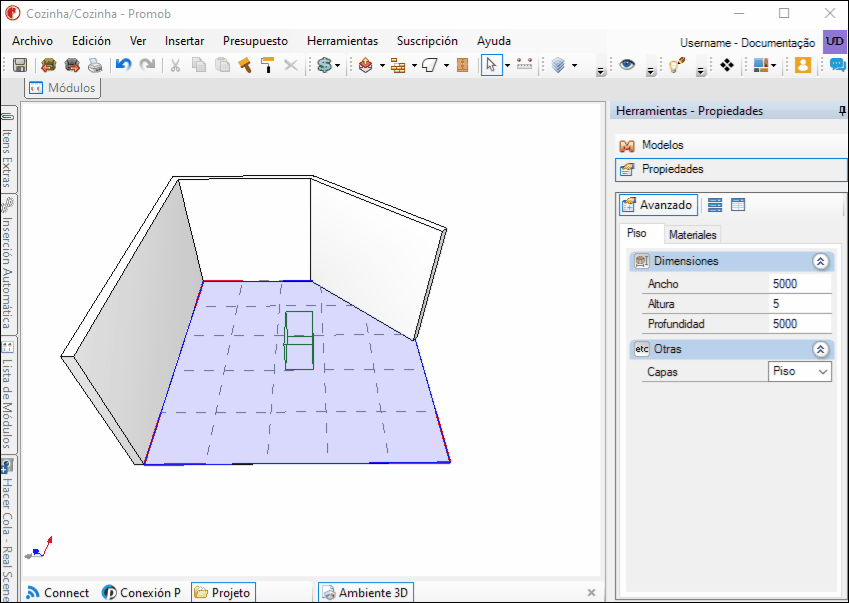Switch to the Conexión P tab
This screenshot has width=849, height=603.
(x=142, y=593)
